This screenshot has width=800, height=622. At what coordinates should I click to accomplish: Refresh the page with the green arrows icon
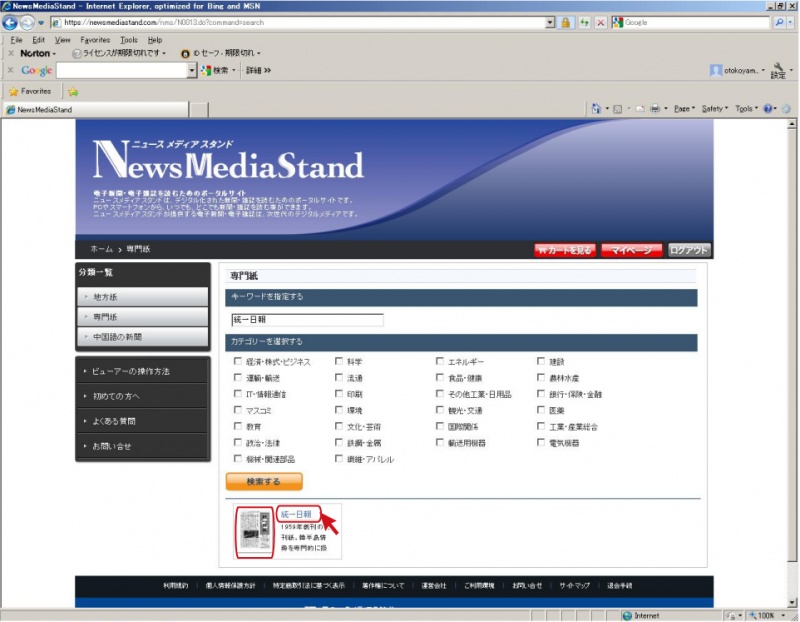click(x=584, y=22)
